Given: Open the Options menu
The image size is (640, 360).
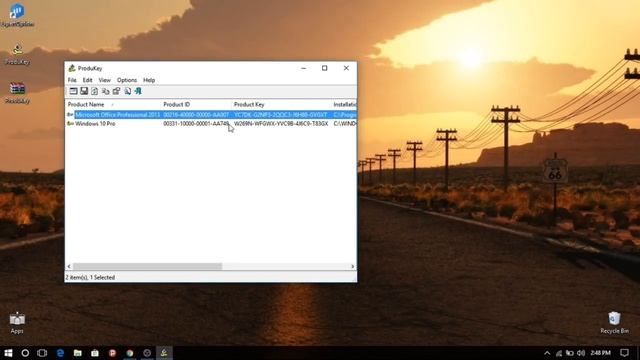Looking at the screenshot, I should [127, 80].
